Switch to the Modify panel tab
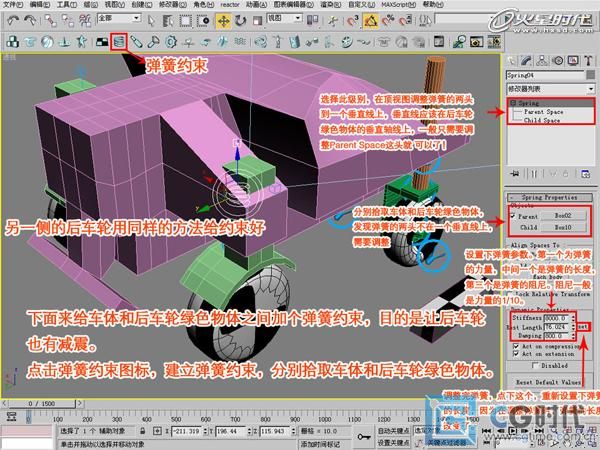The image size is (600, 450). 527,60
